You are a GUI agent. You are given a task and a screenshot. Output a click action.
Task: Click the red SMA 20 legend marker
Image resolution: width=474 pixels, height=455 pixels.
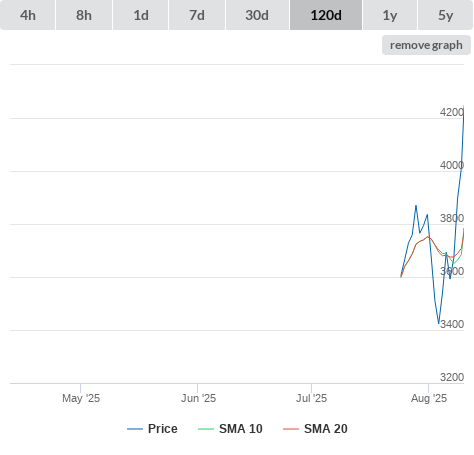(x=291, y=429)
